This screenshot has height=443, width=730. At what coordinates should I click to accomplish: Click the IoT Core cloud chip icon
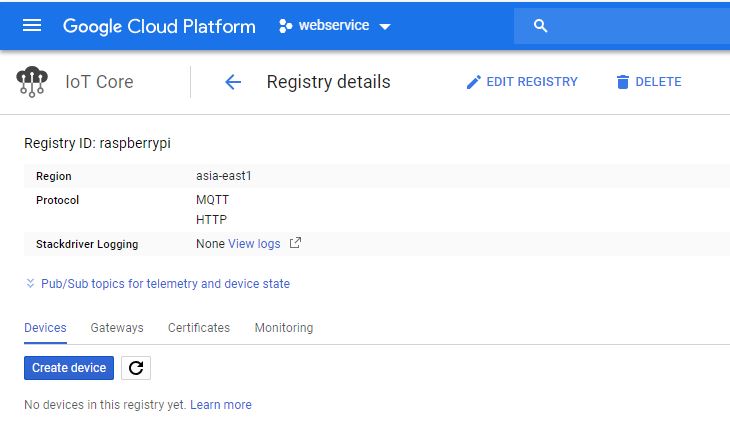click(x=32, y=82)
